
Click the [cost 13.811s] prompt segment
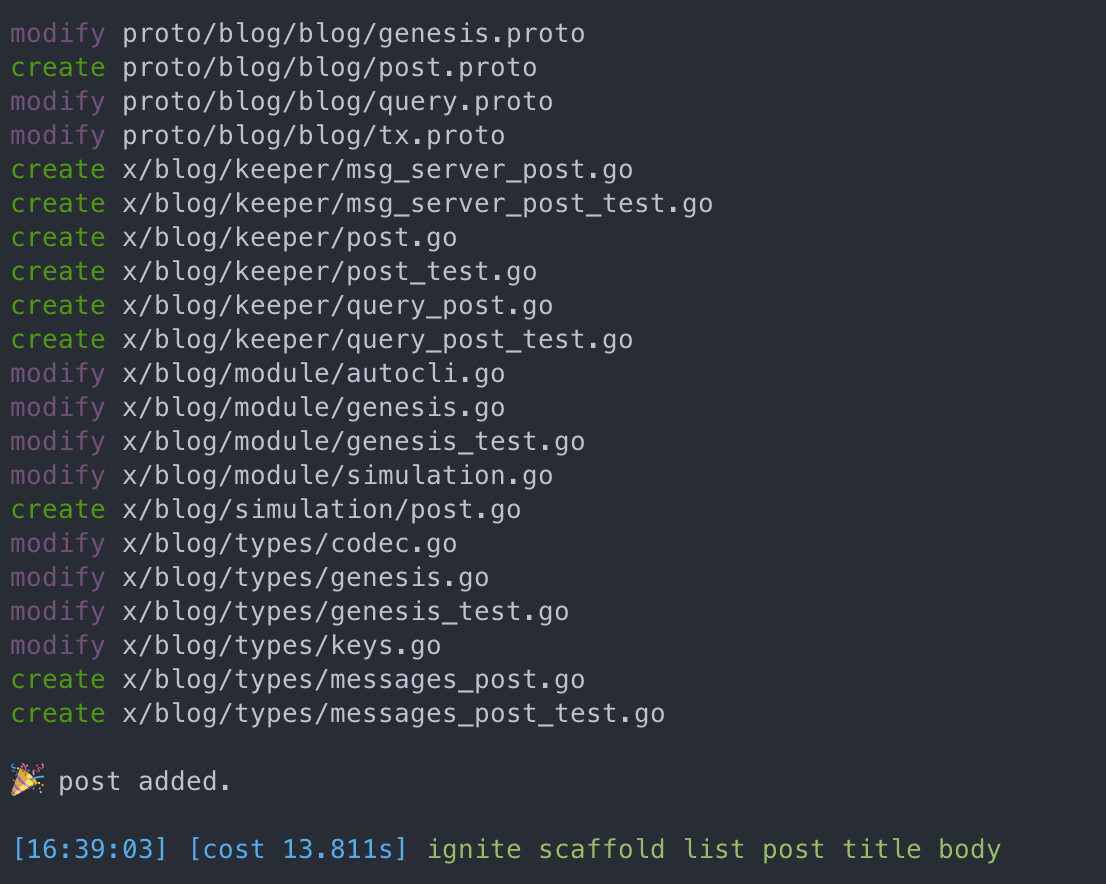(x=298, y=849)
